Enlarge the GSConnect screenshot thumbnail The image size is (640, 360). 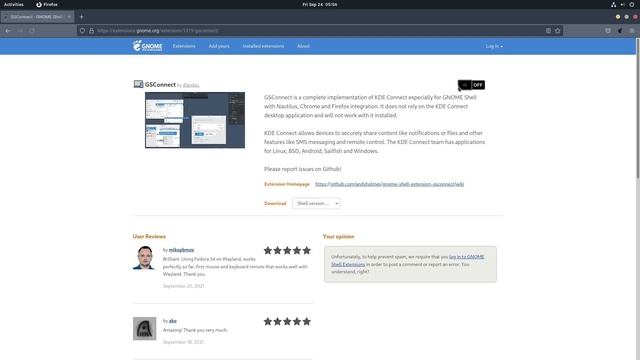point(195,120)
